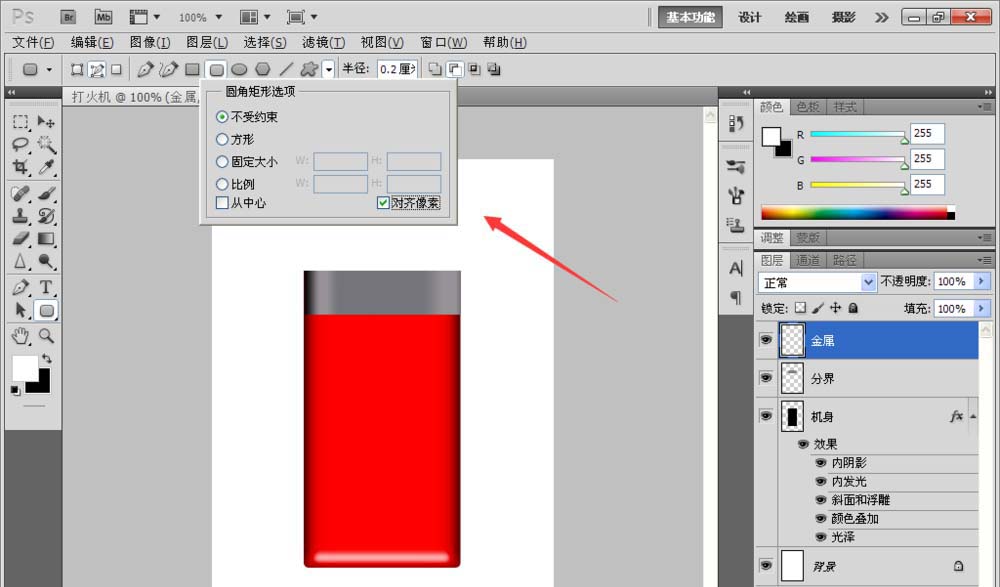Pick a color from the rainbow spectrum bar

pos(855,212)
